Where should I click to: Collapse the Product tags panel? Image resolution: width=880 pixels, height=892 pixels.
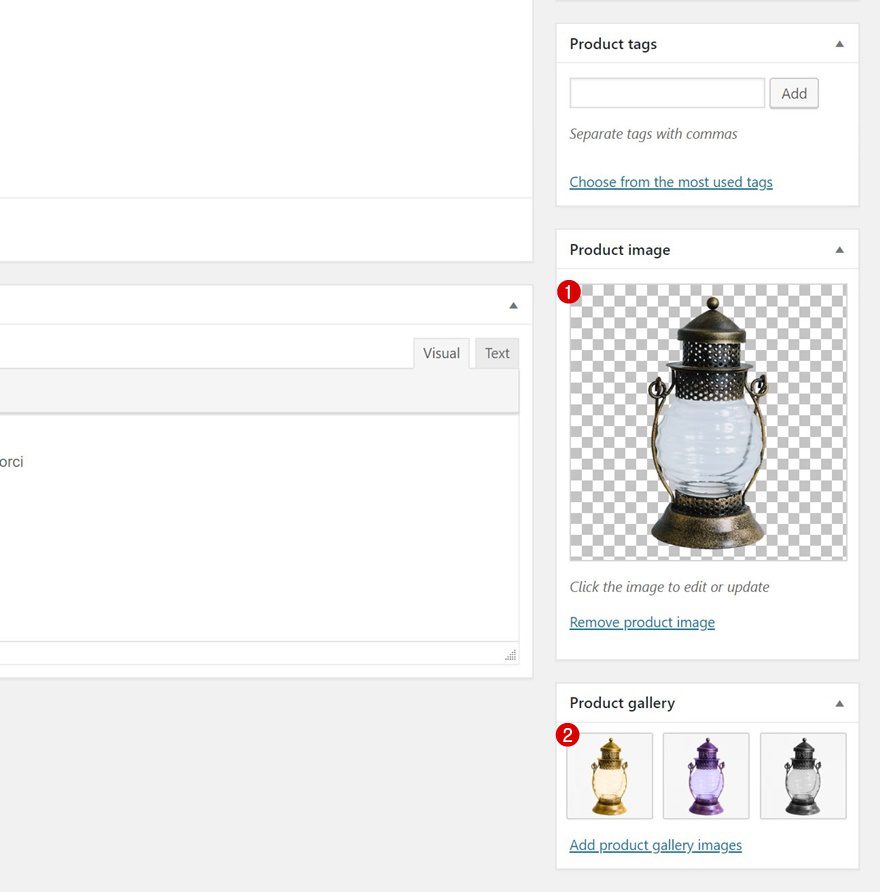click(840, 43)
